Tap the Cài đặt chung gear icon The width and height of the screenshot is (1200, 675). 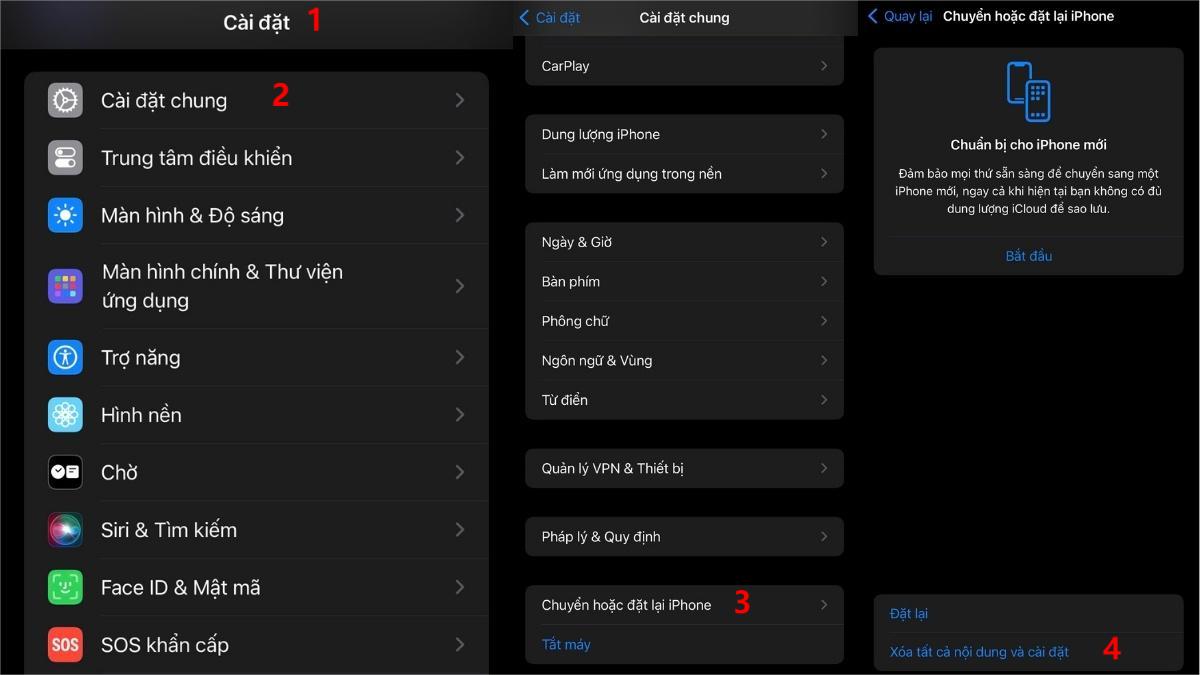pyautogui.click(x=65, y=100)
